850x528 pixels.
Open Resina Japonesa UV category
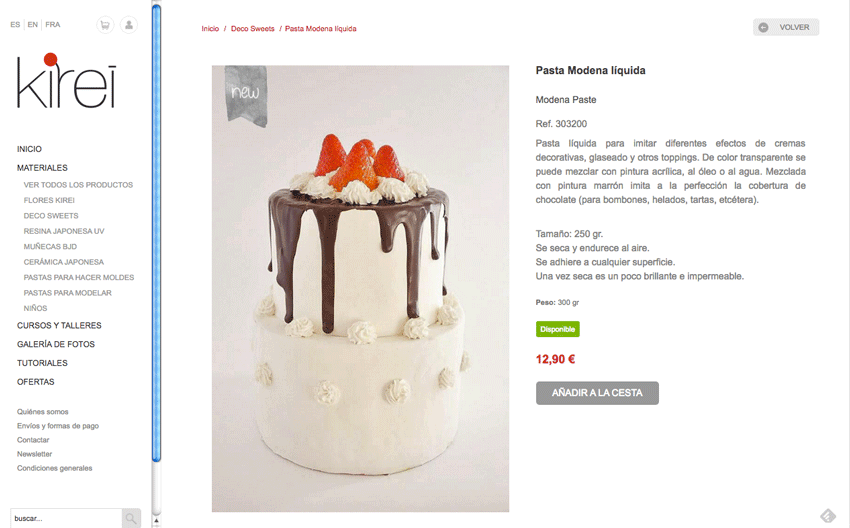coord(64,231)
